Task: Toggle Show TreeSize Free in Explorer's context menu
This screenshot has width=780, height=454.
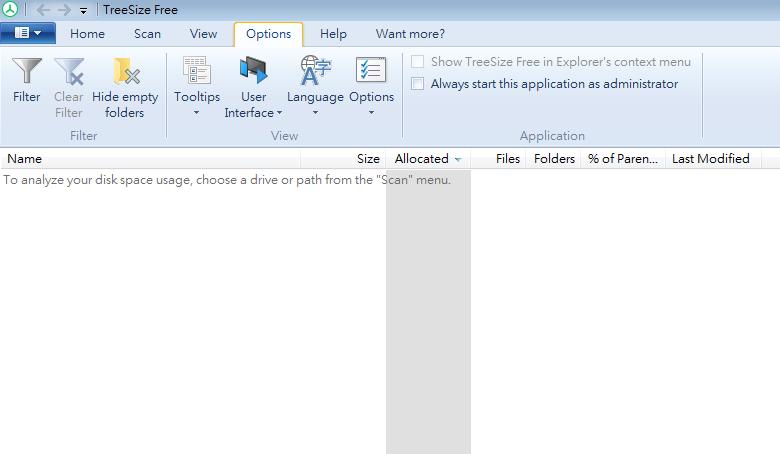Action: 417,62
